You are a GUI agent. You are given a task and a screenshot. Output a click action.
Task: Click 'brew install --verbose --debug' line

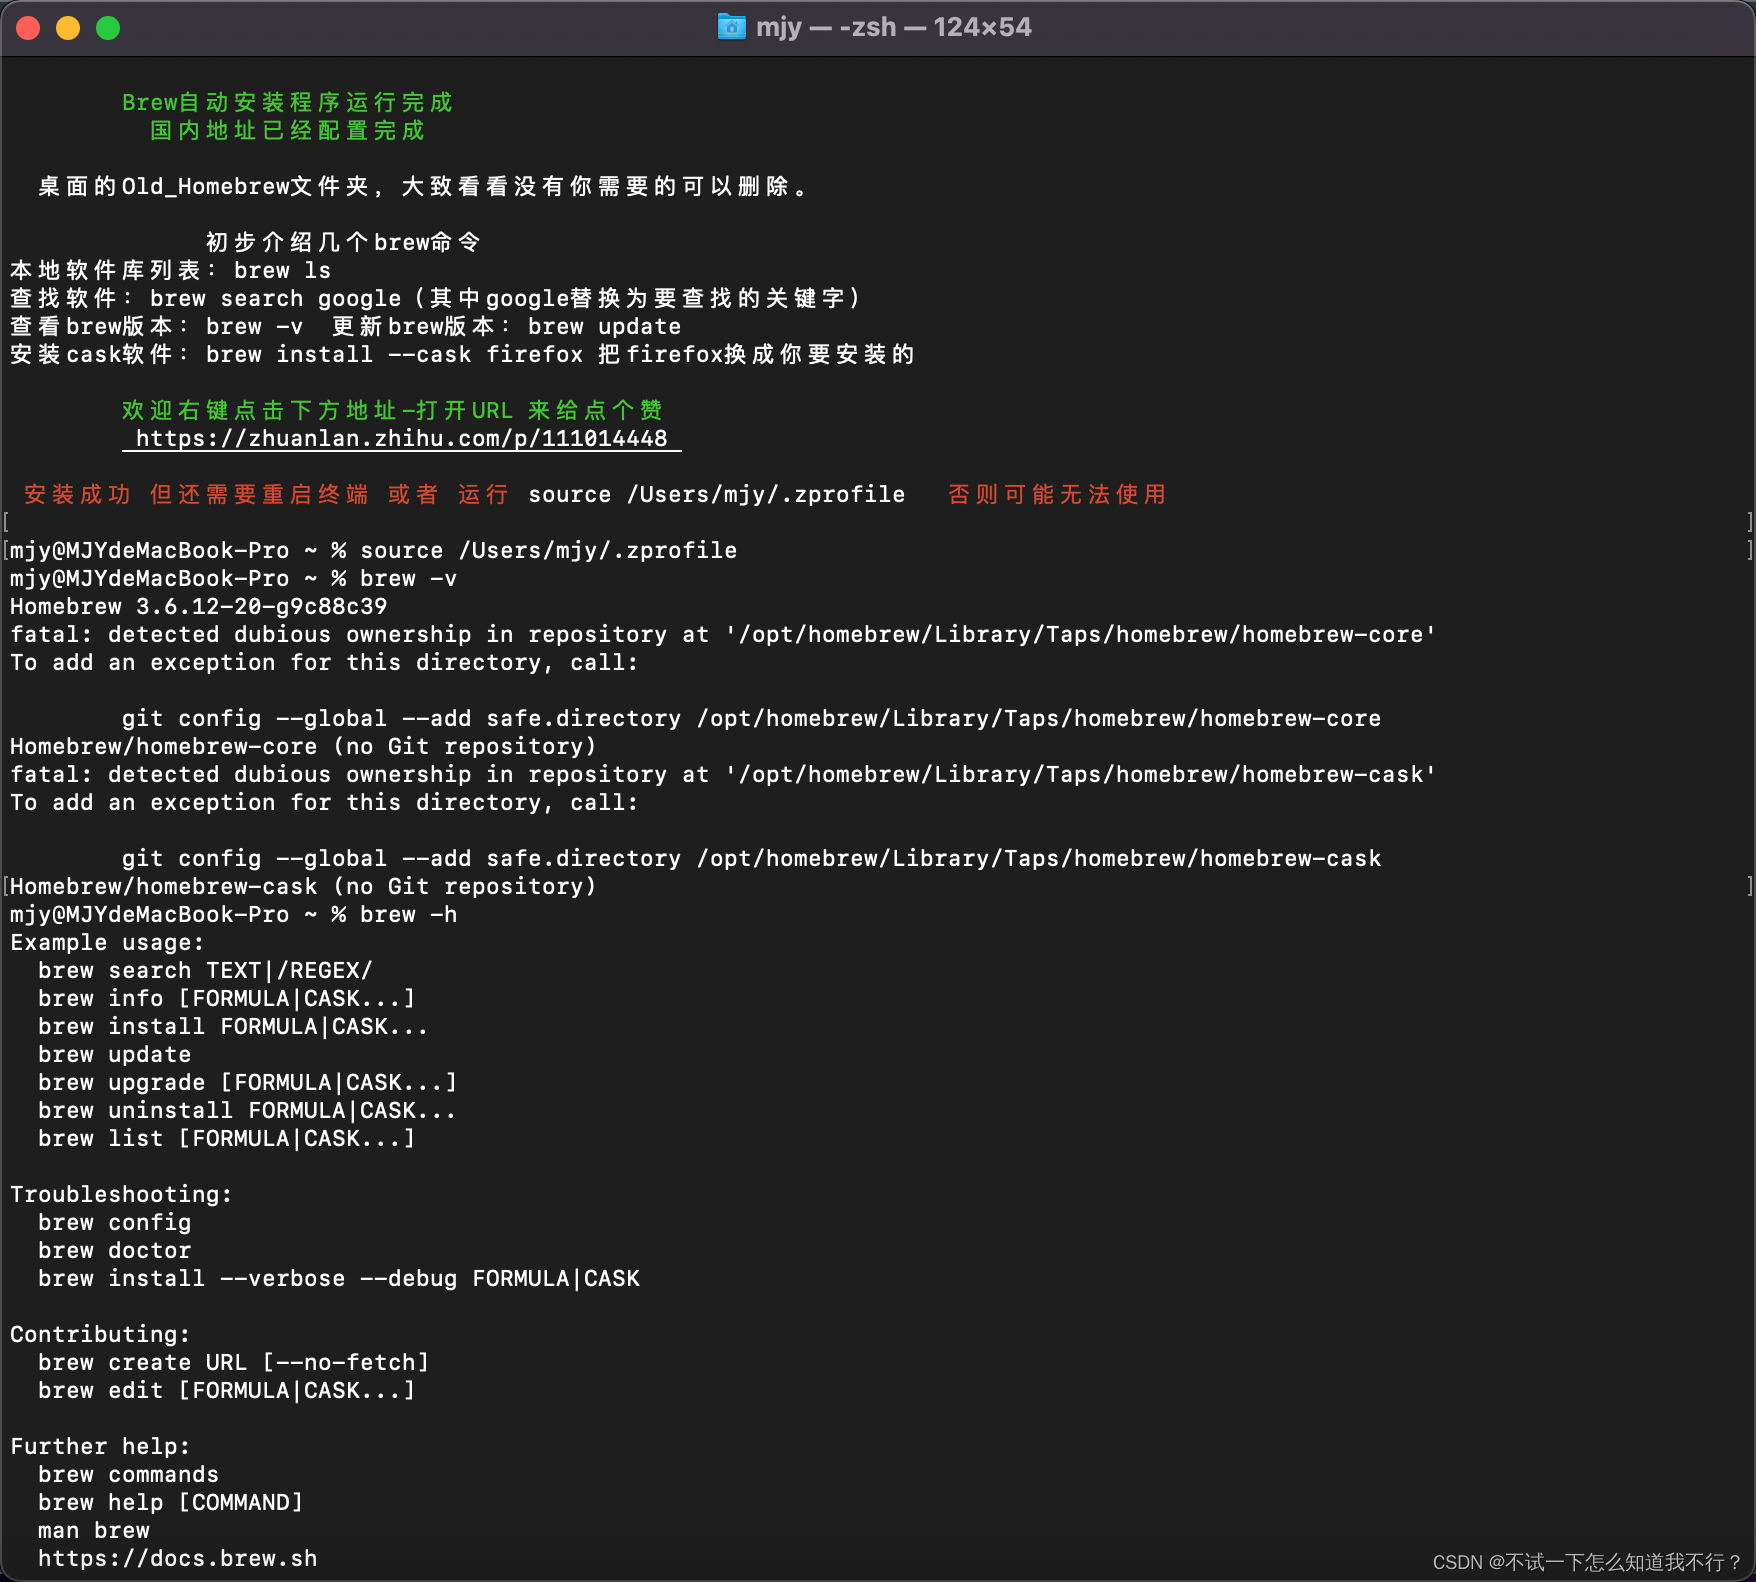[339, 1279]
